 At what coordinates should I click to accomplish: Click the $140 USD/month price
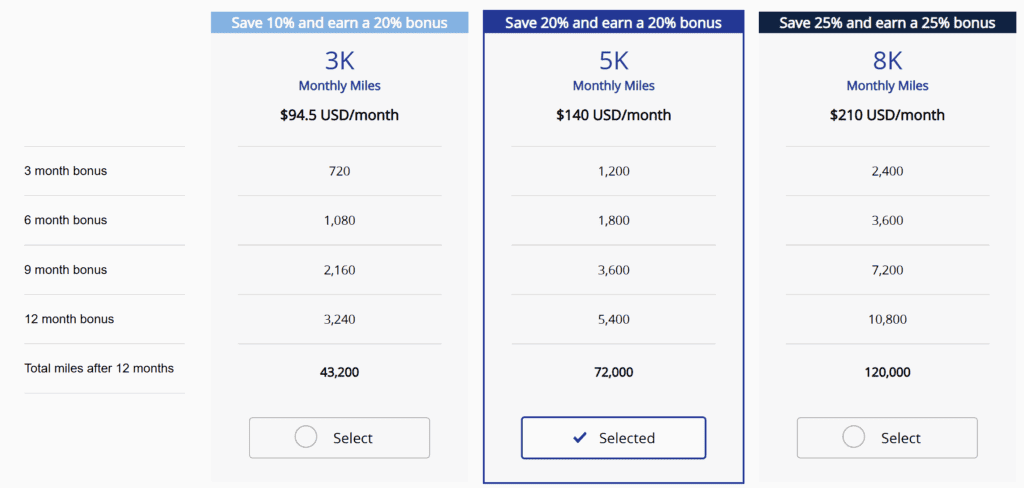pos(613,116)
